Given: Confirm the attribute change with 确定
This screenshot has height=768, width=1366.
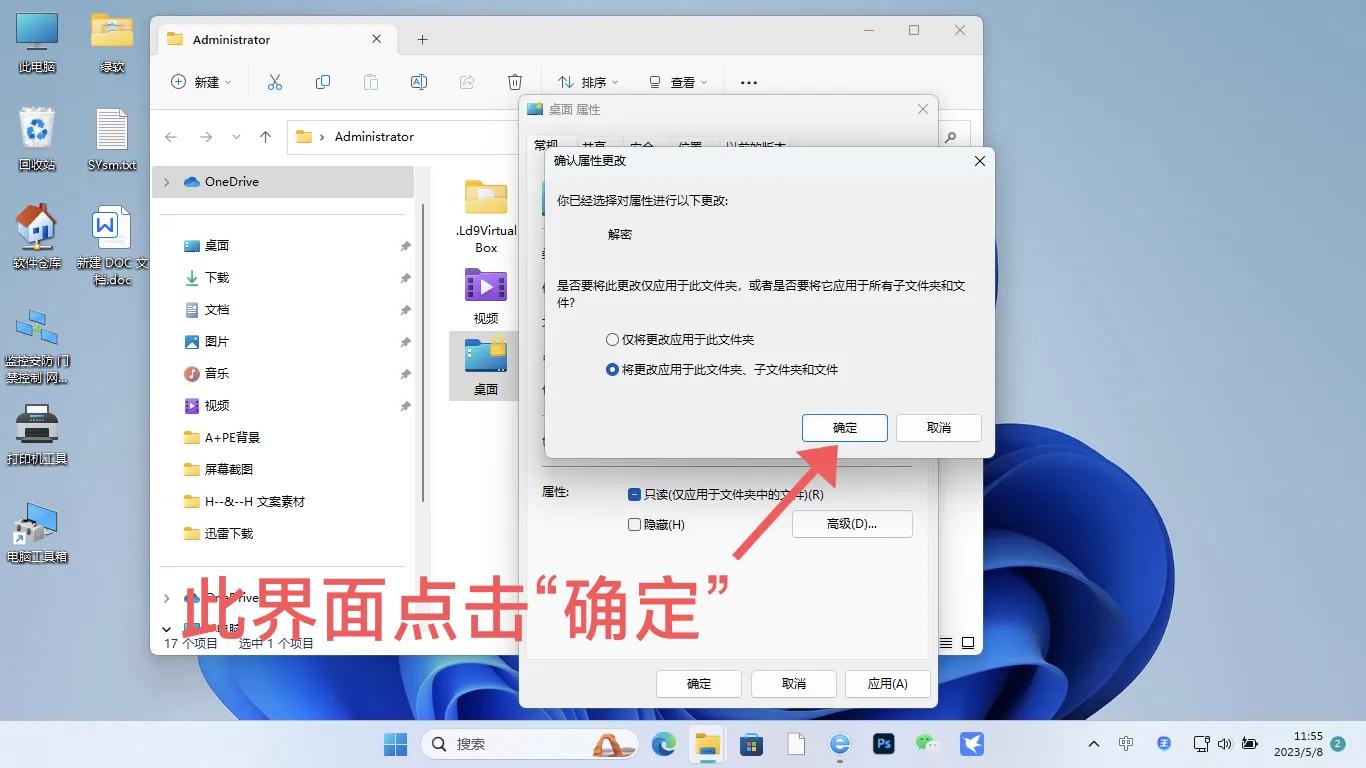Looking at the screenshot, I should [844, 428].
